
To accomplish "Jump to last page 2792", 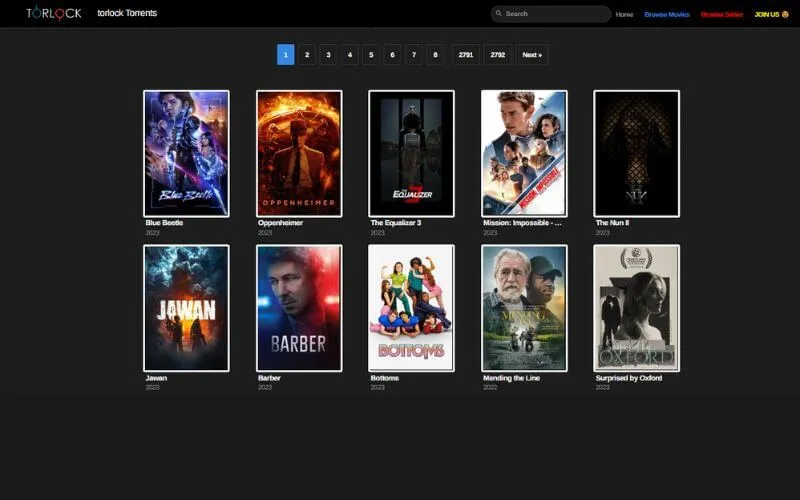I will [498, 55].
